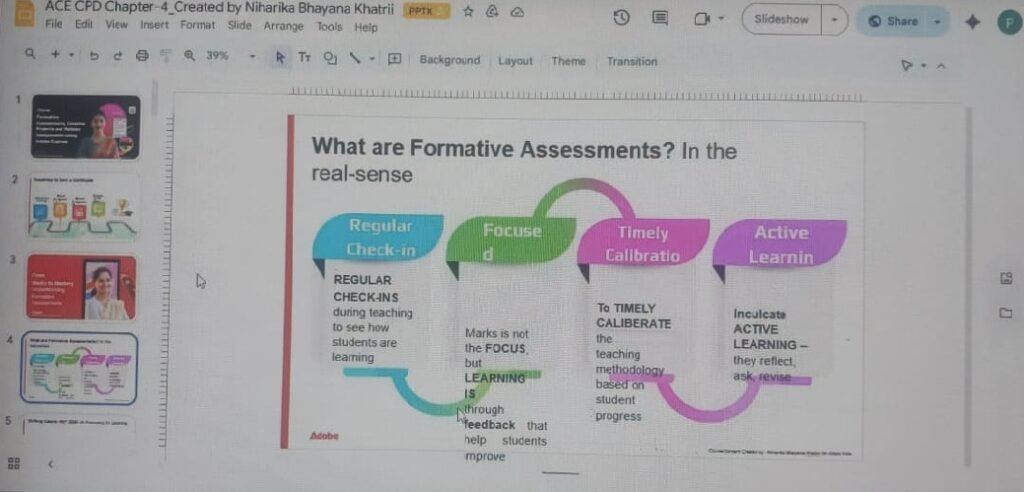
Task: Click the Slideshow button
Action: 781,20
